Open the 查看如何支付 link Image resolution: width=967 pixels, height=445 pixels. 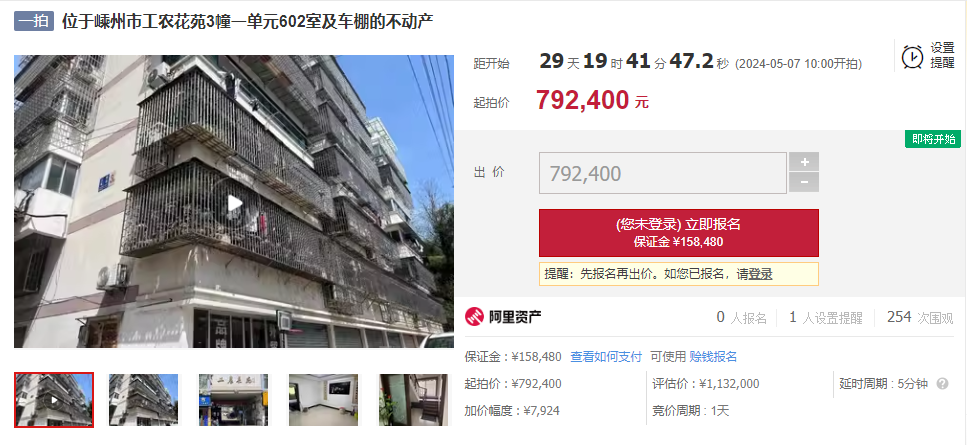pos(606,357)
